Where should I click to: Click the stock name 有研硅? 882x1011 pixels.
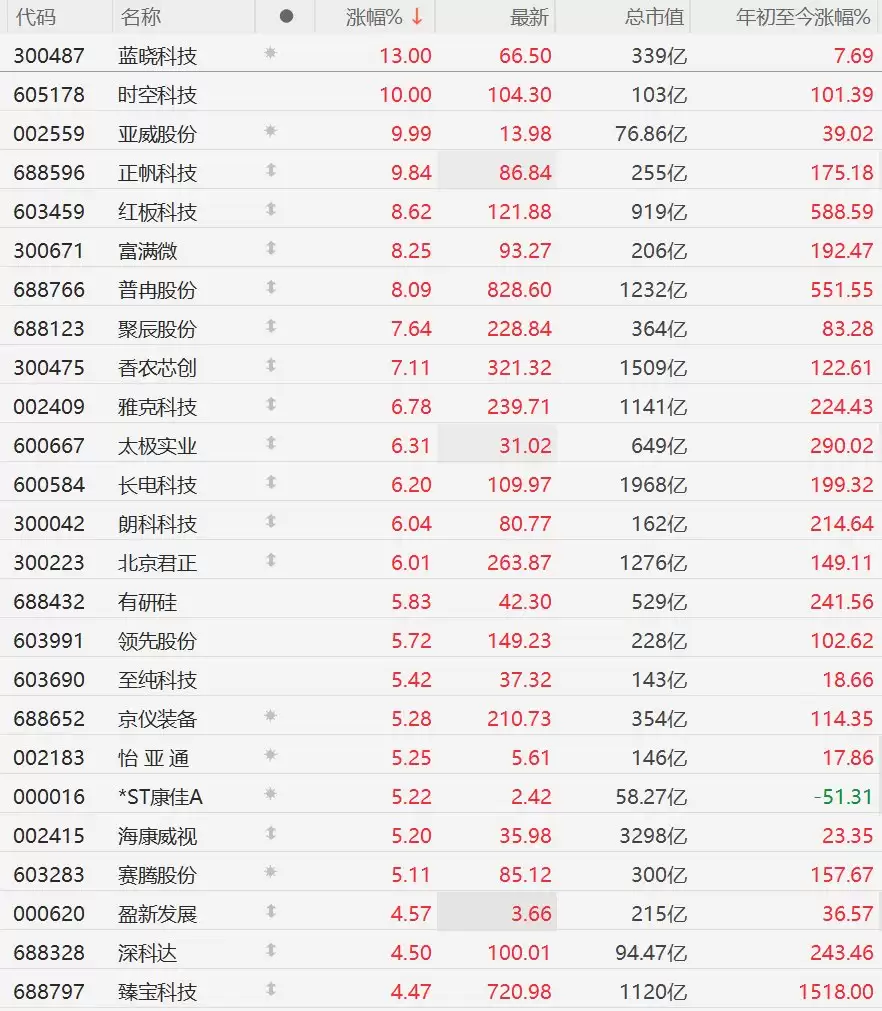tap(148, 602)
